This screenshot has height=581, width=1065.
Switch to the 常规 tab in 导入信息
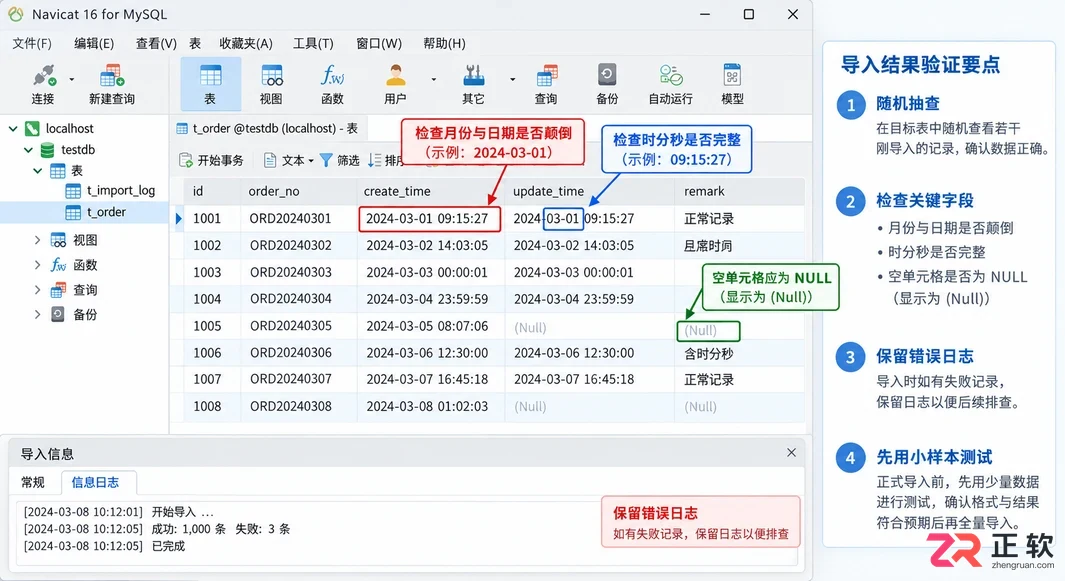pyautogui.click(x=33, y=482)
